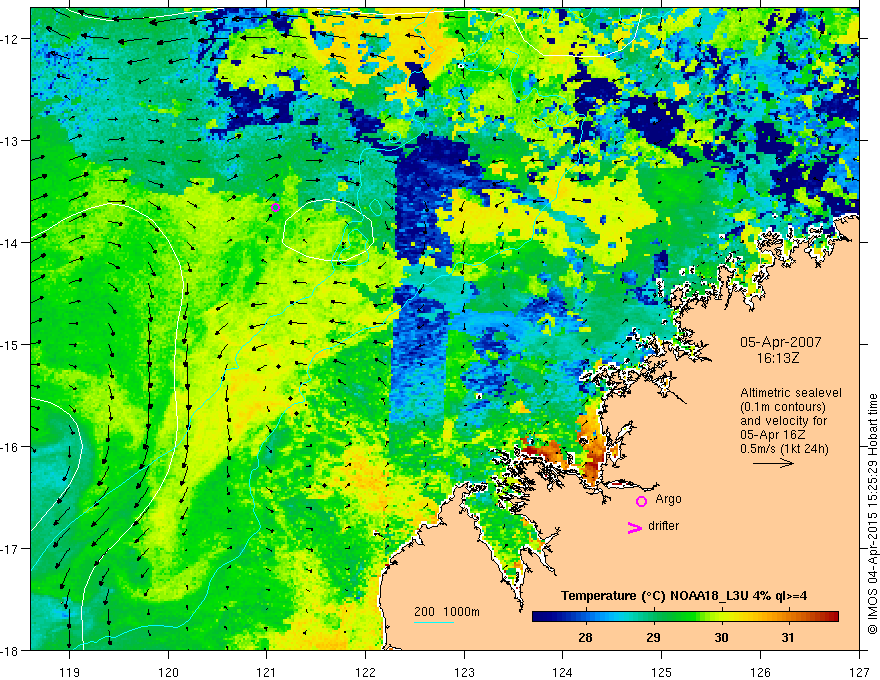880x680 pixels.
Task: Click the longitude axis label '123'
Action: point(464,672)
